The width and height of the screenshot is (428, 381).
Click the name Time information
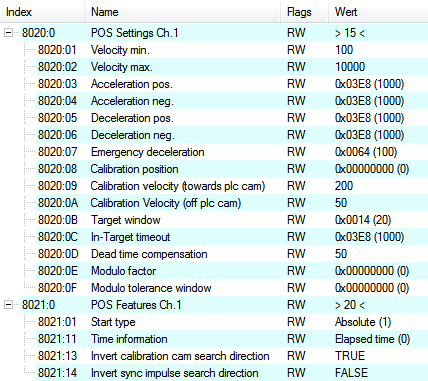(129, 339)
